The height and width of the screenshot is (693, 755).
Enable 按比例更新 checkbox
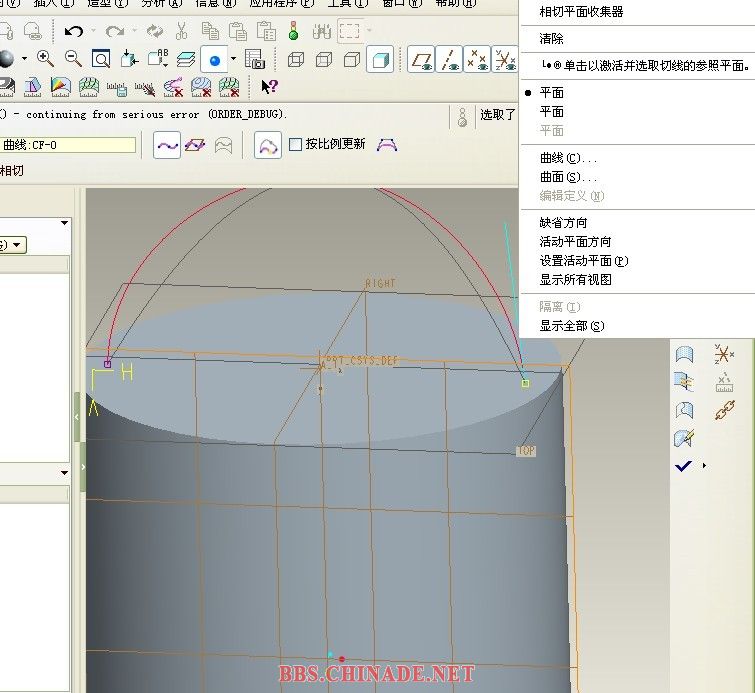tap(295, 145)
